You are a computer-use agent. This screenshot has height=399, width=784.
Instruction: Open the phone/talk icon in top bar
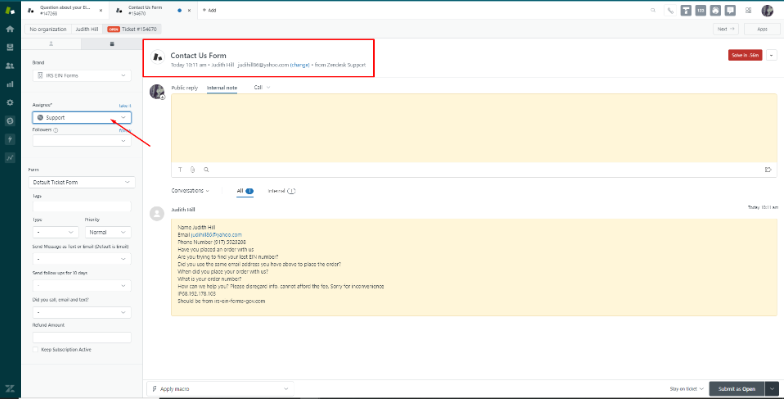670,10
